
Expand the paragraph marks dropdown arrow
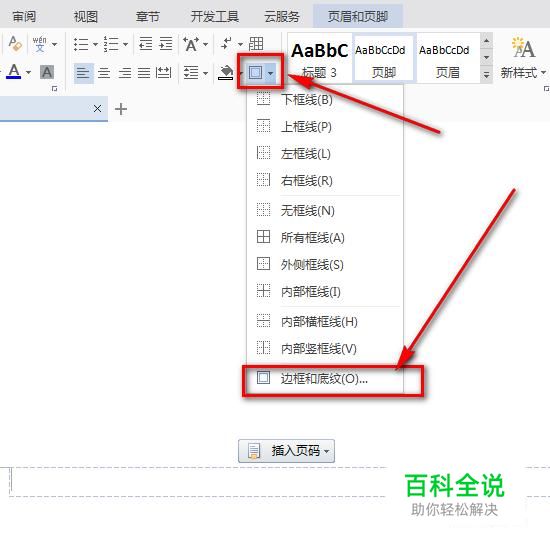tap(240, 44)
